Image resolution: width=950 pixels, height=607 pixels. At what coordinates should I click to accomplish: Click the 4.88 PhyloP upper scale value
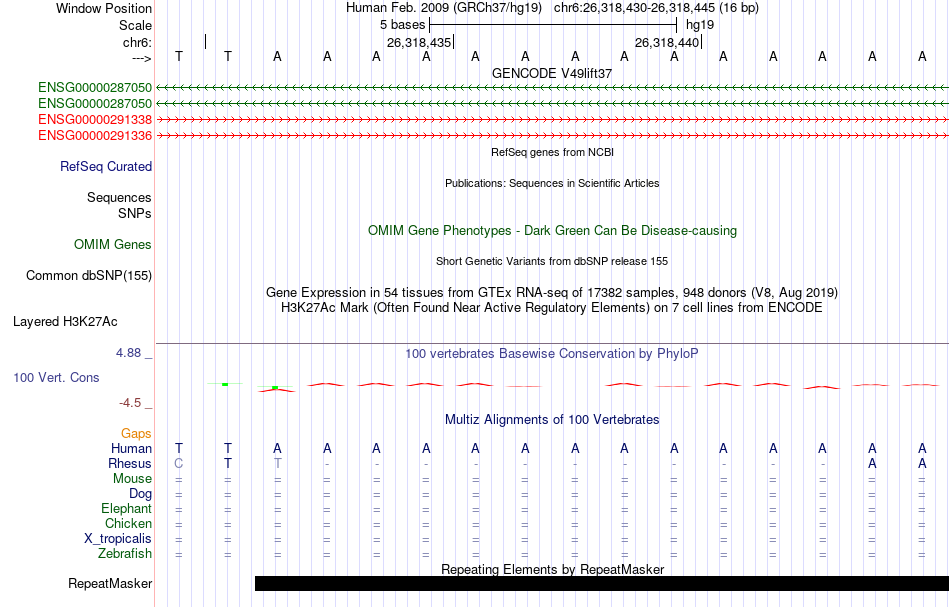tap(128, 353)
